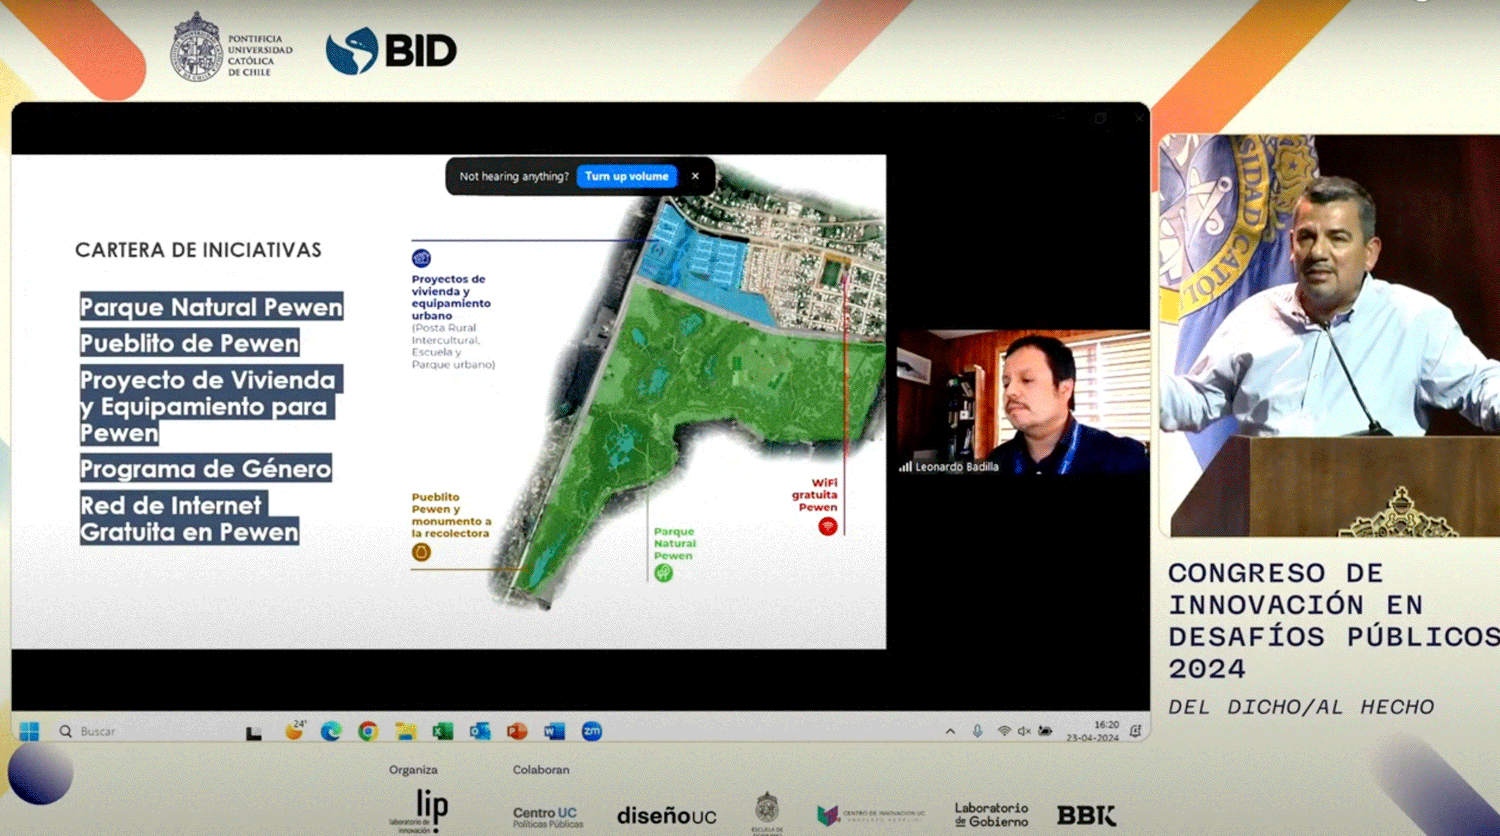This screenshot has width=1500, height=836.
Task: Select Proyecto de Vivienda y Equipamiento text
Action: [x=210, y=406]
